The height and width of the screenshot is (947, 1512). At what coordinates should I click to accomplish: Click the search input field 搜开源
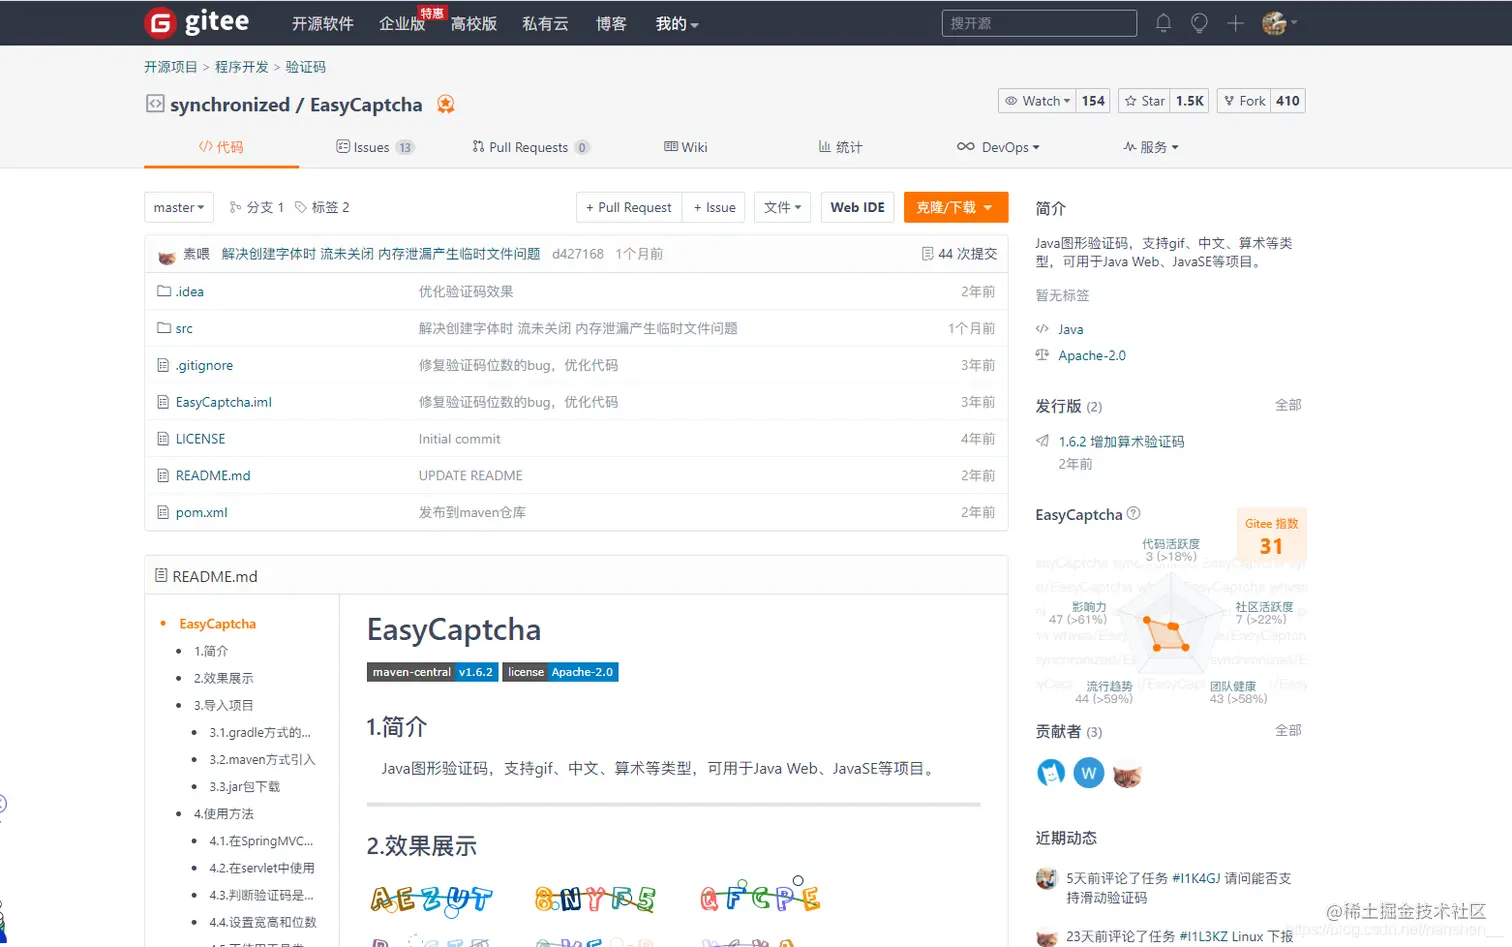pos(1038,23)
